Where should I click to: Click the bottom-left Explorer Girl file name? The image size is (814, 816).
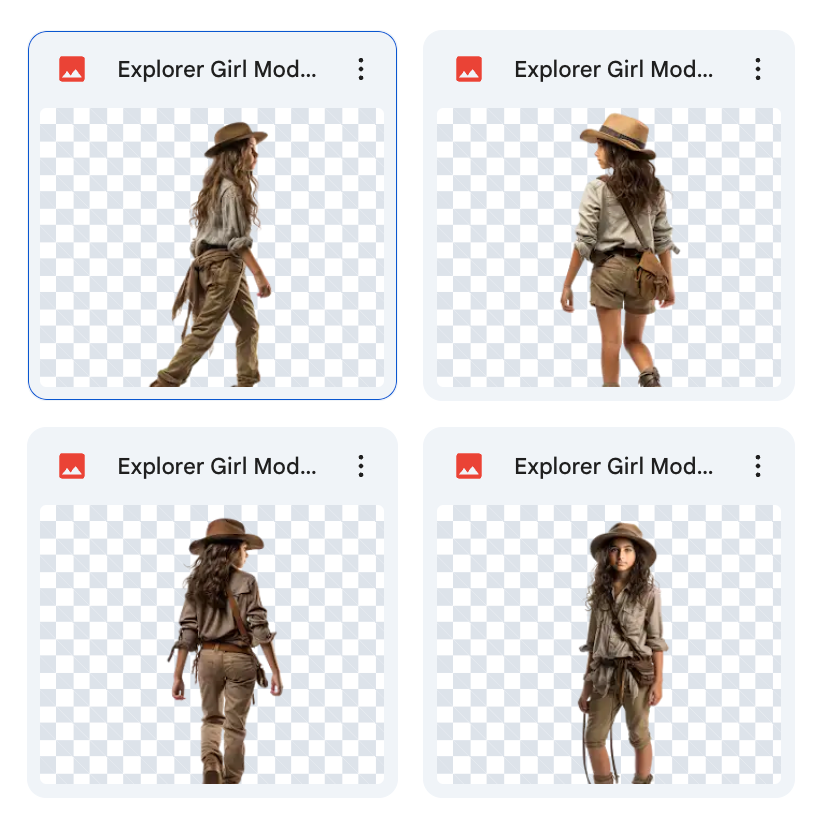pyautogui.click(x=217, y=466)
